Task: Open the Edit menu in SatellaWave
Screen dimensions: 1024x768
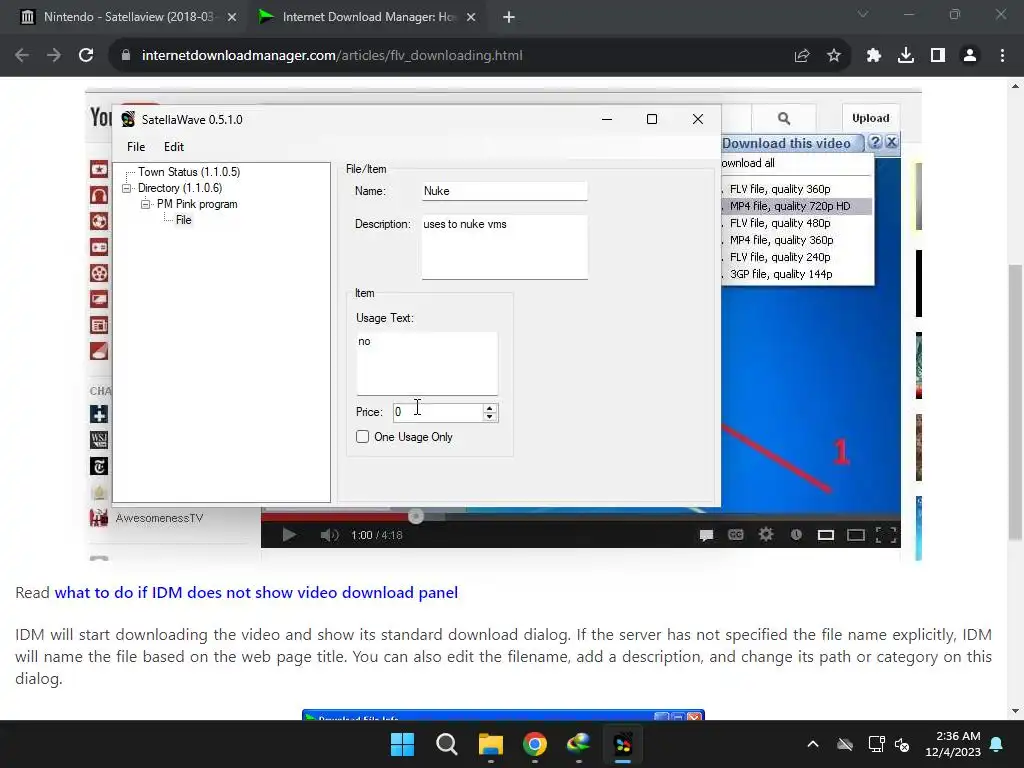Action: pos(174,147)
